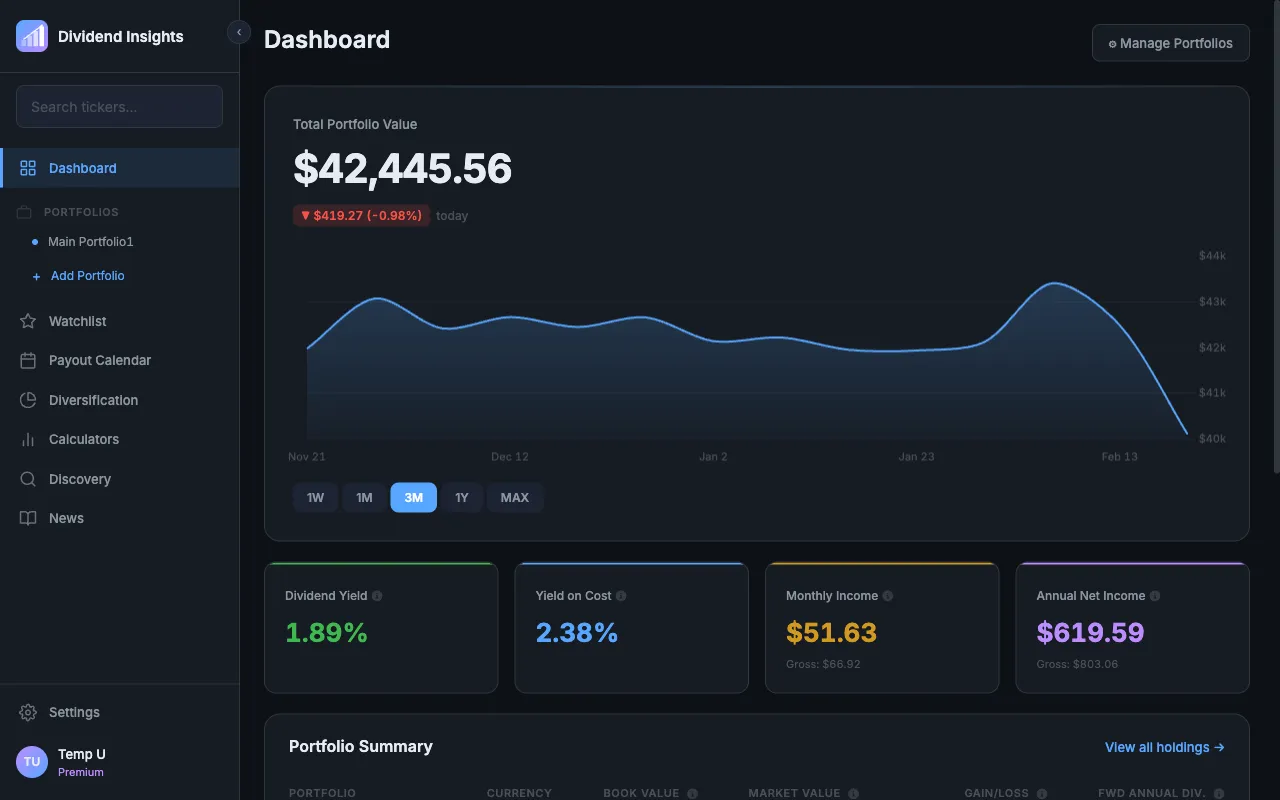Image resolution: width=1280 pixels, height=800 pixels.
Task: Click the Discovery magnifier icon
Action: 28,479
